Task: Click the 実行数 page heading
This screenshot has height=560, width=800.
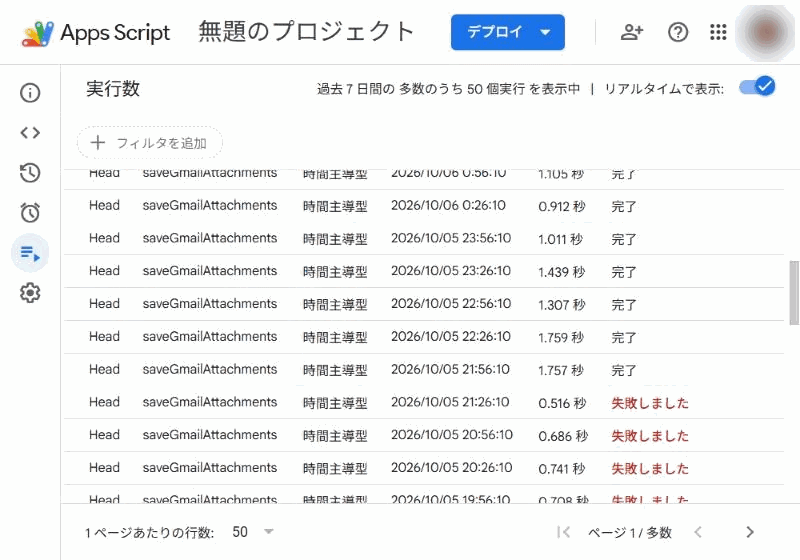Action: tap(113, 89)
